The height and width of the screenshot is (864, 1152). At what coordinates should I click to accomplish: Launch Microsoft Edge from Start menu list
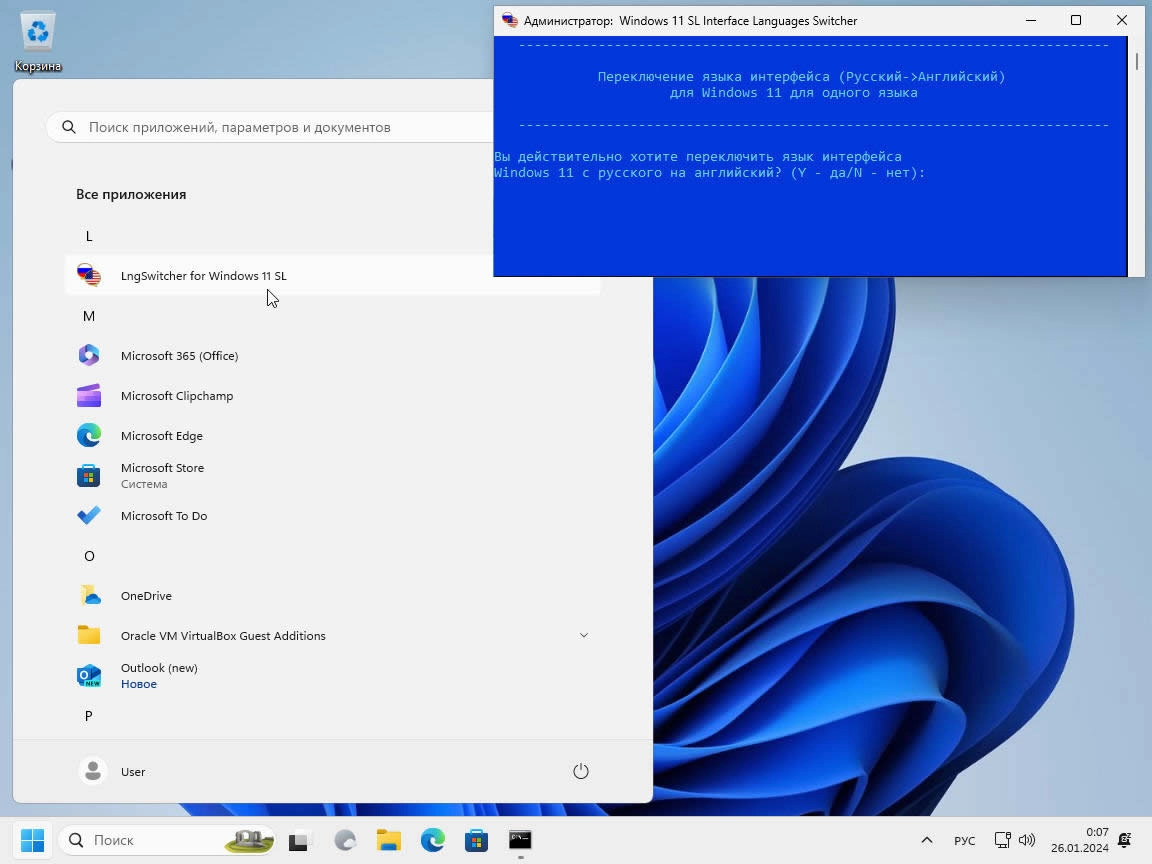click(161, 436)
